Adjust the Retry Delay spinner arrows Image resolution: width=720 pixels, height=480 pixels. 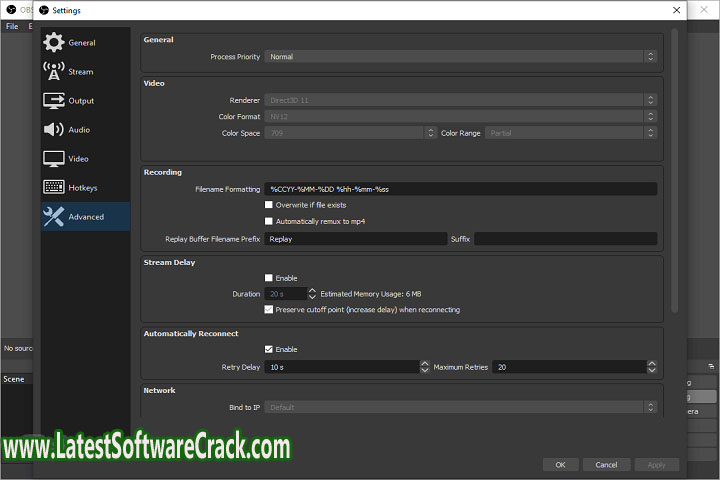click(424, 367)
